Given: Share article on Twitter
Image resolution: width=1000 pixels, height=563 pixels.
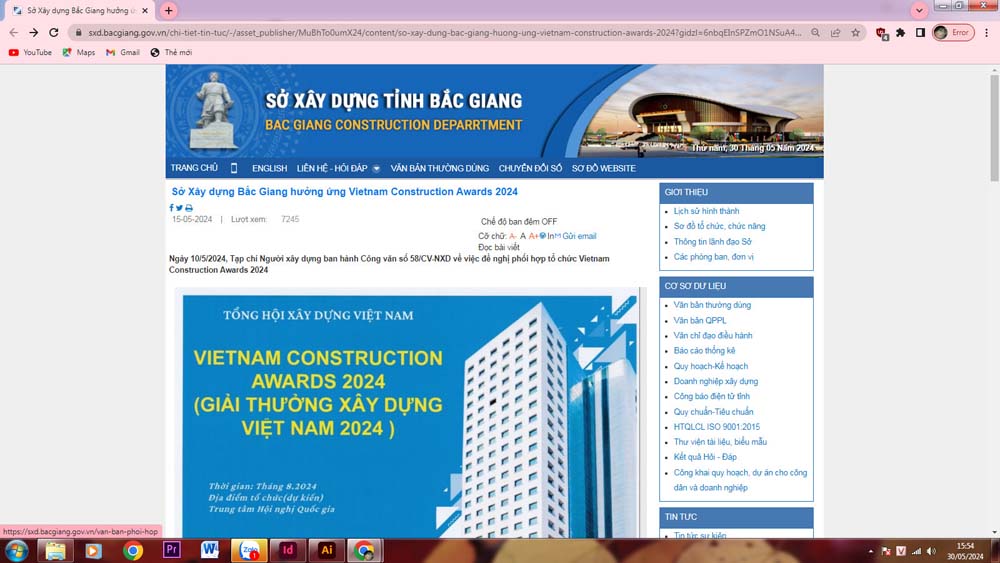Looking at the screenshot, I should [179, 208].
